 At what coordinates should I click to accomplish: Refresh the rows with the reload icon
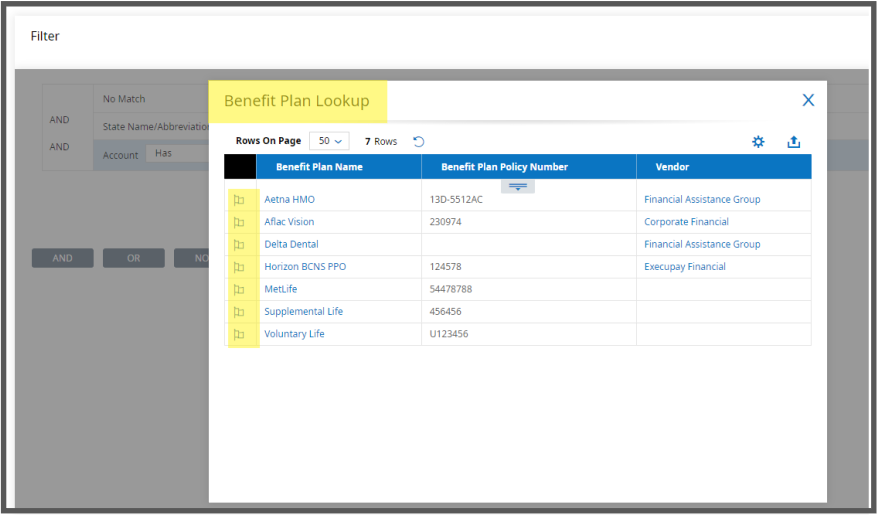(419, 142)
